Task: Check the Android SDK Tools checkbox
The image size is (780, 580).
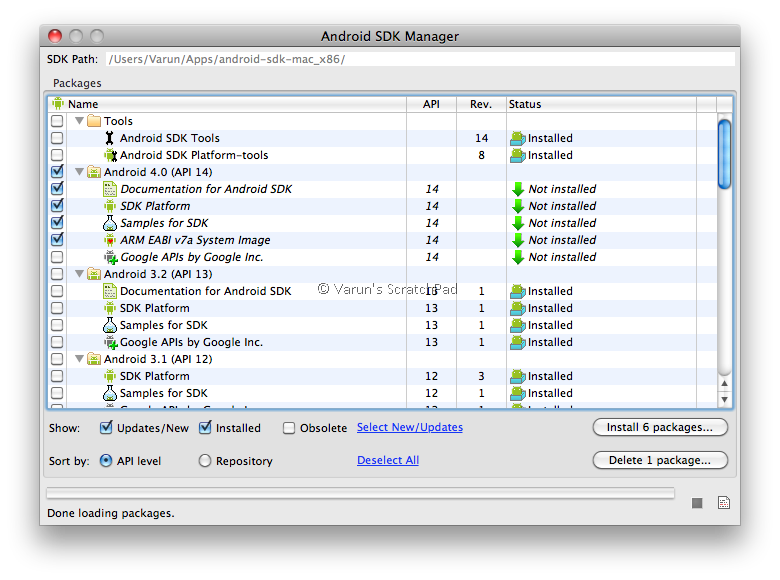Action: coord(57,138)
